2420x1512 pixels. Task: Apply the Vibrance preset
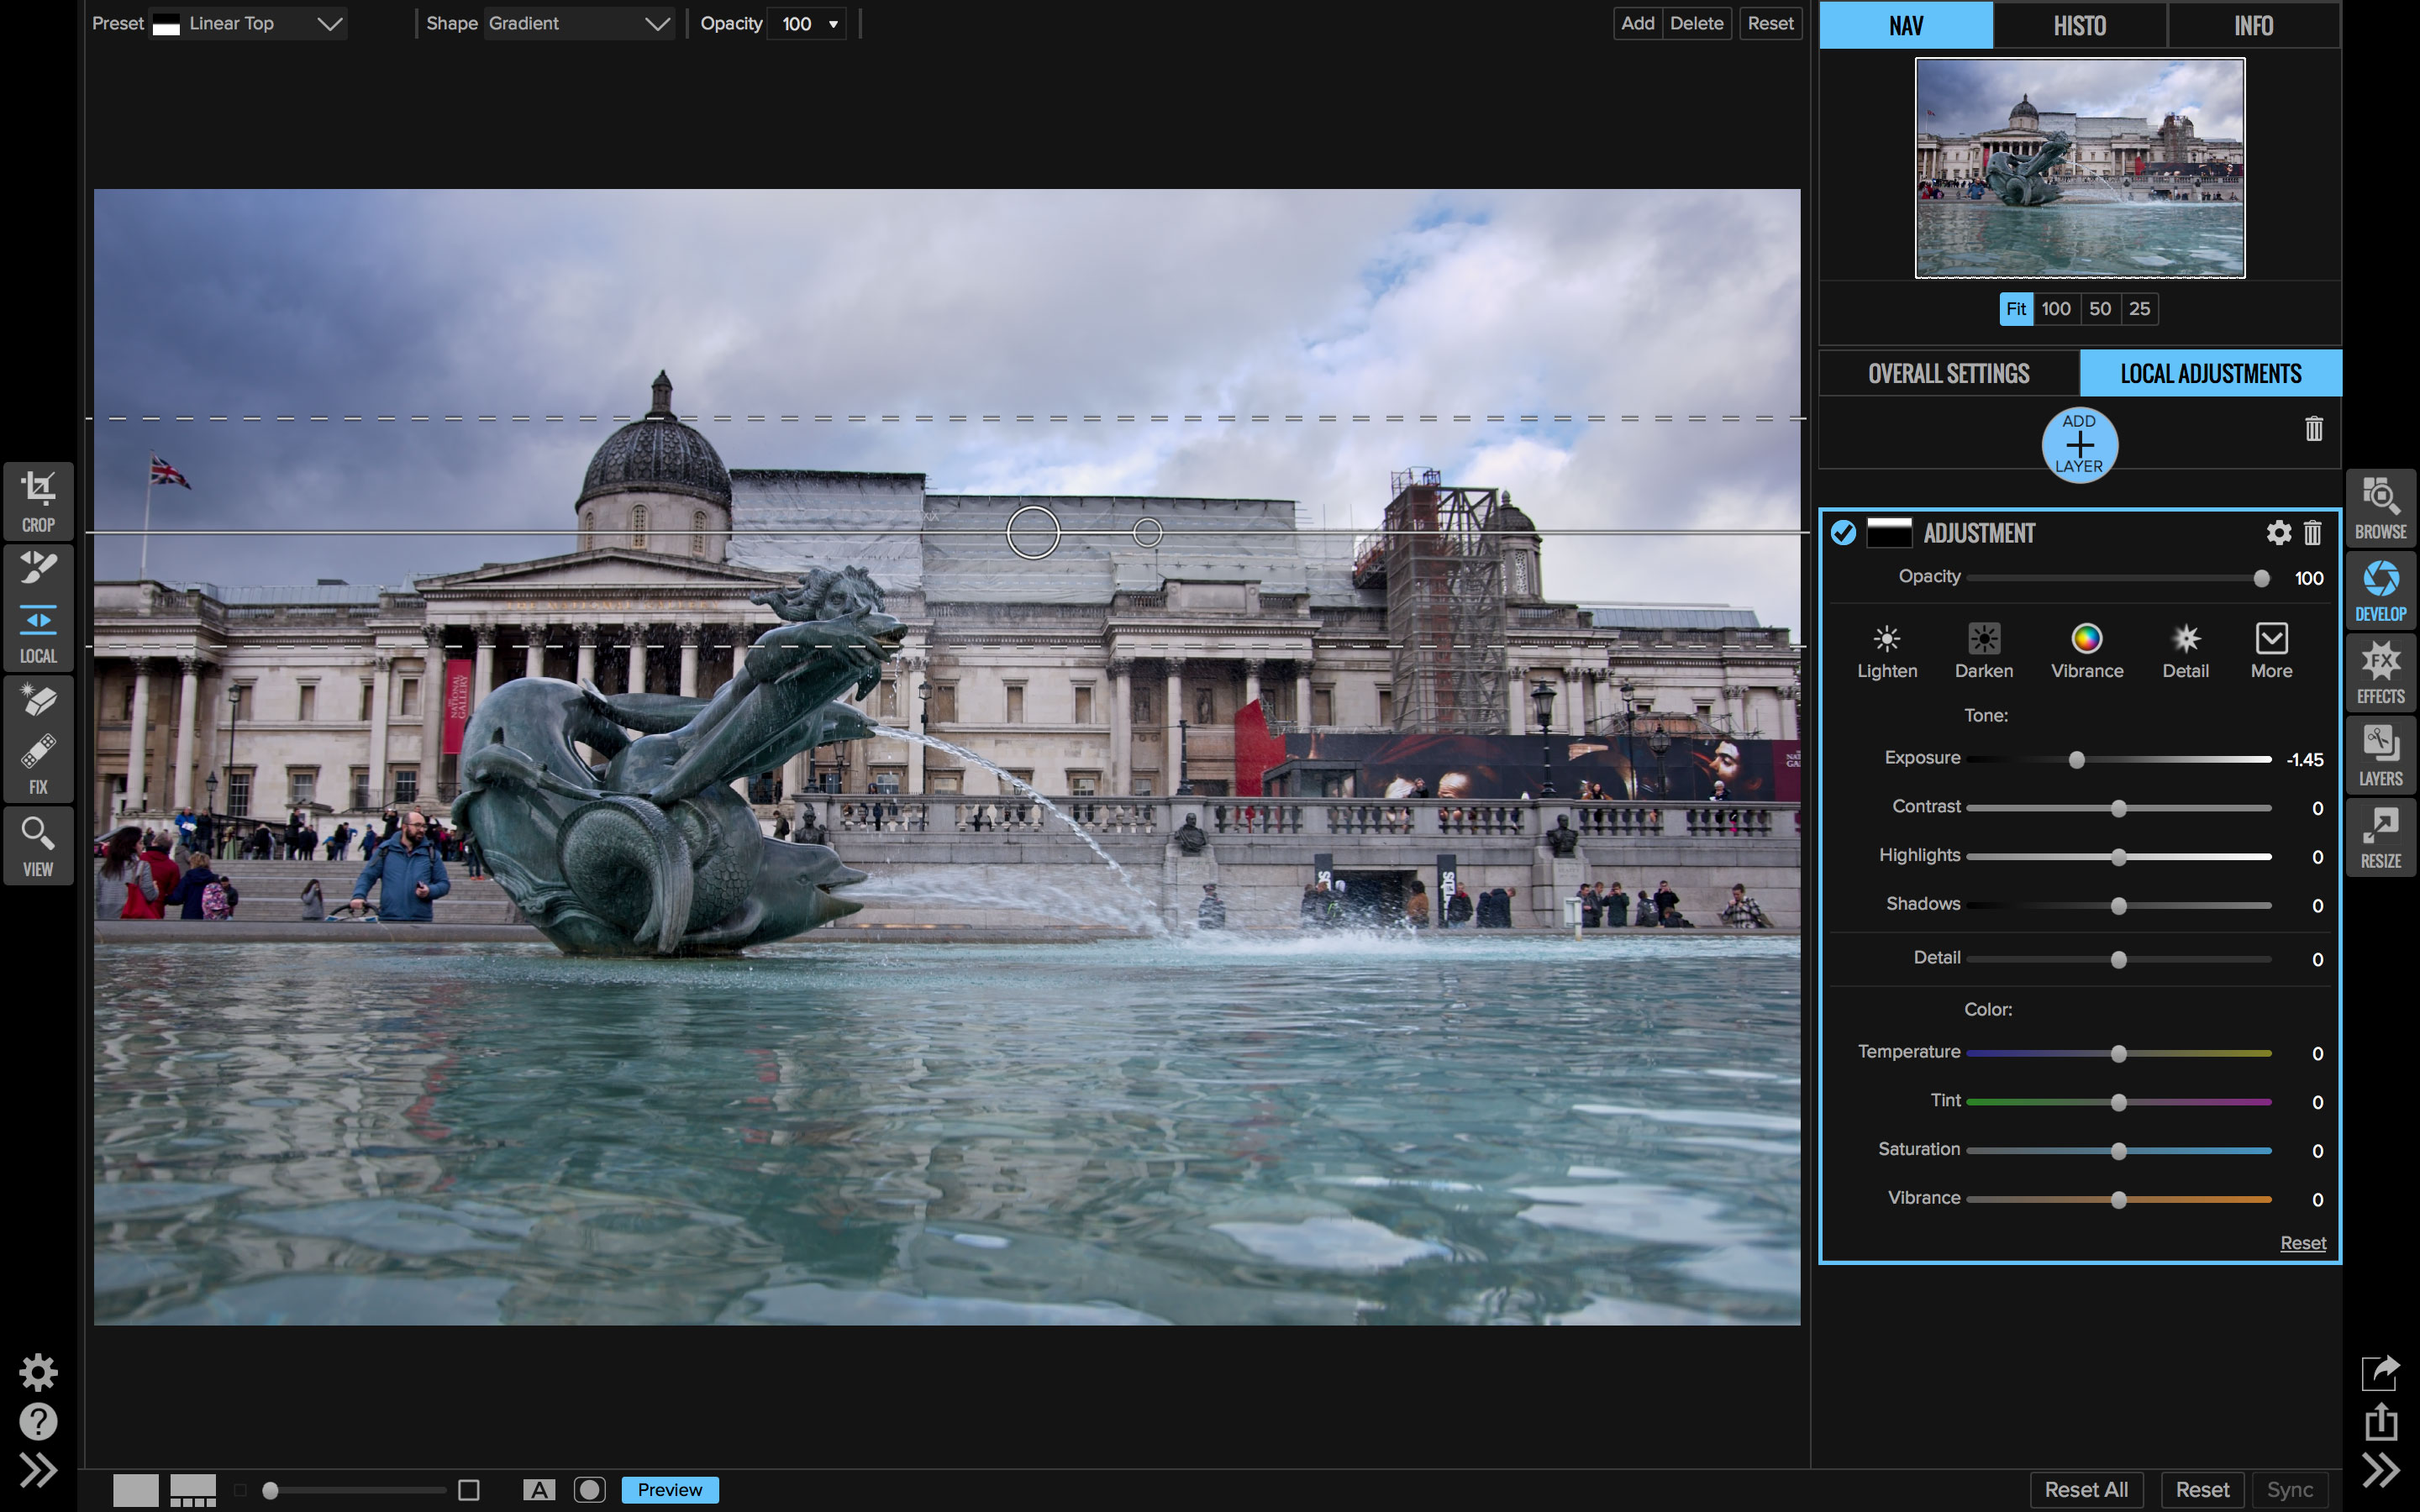pyautogui.click(x=2087, y=651)
